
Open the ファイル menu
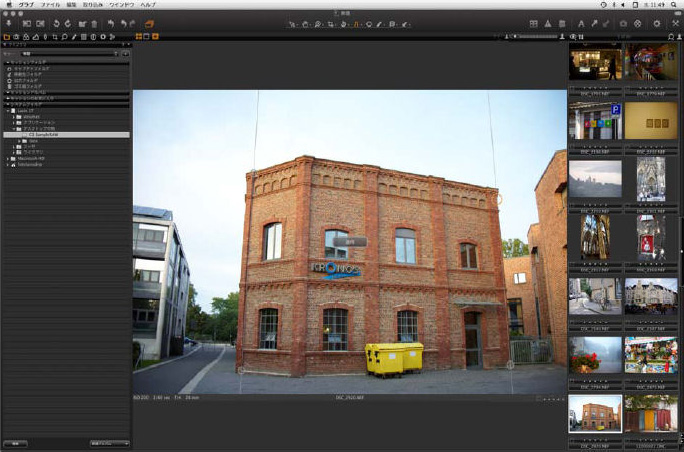50,5
